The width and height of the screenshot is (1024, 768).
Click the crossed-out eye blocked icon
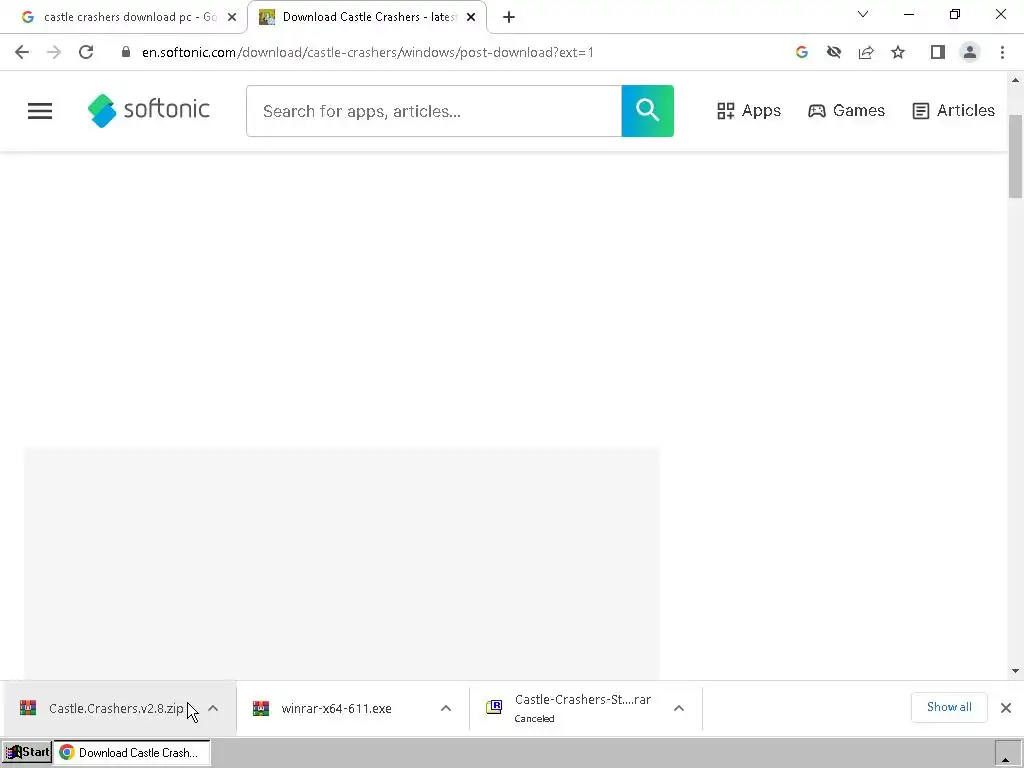tap(834, 52)
